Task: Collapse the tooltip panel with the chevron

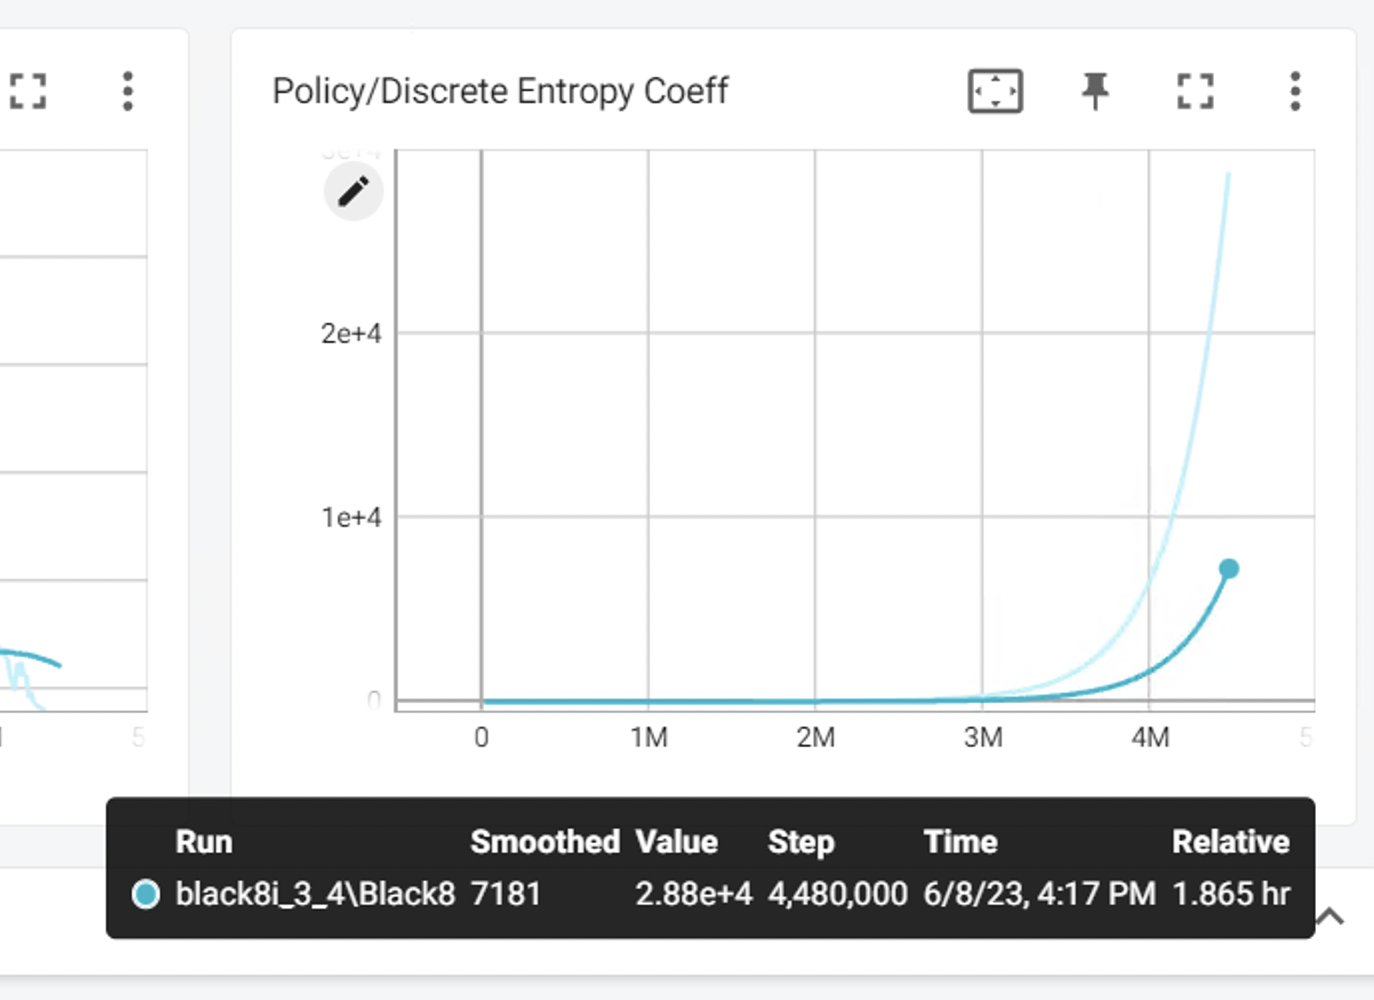Action: (x=1330, y=916)
